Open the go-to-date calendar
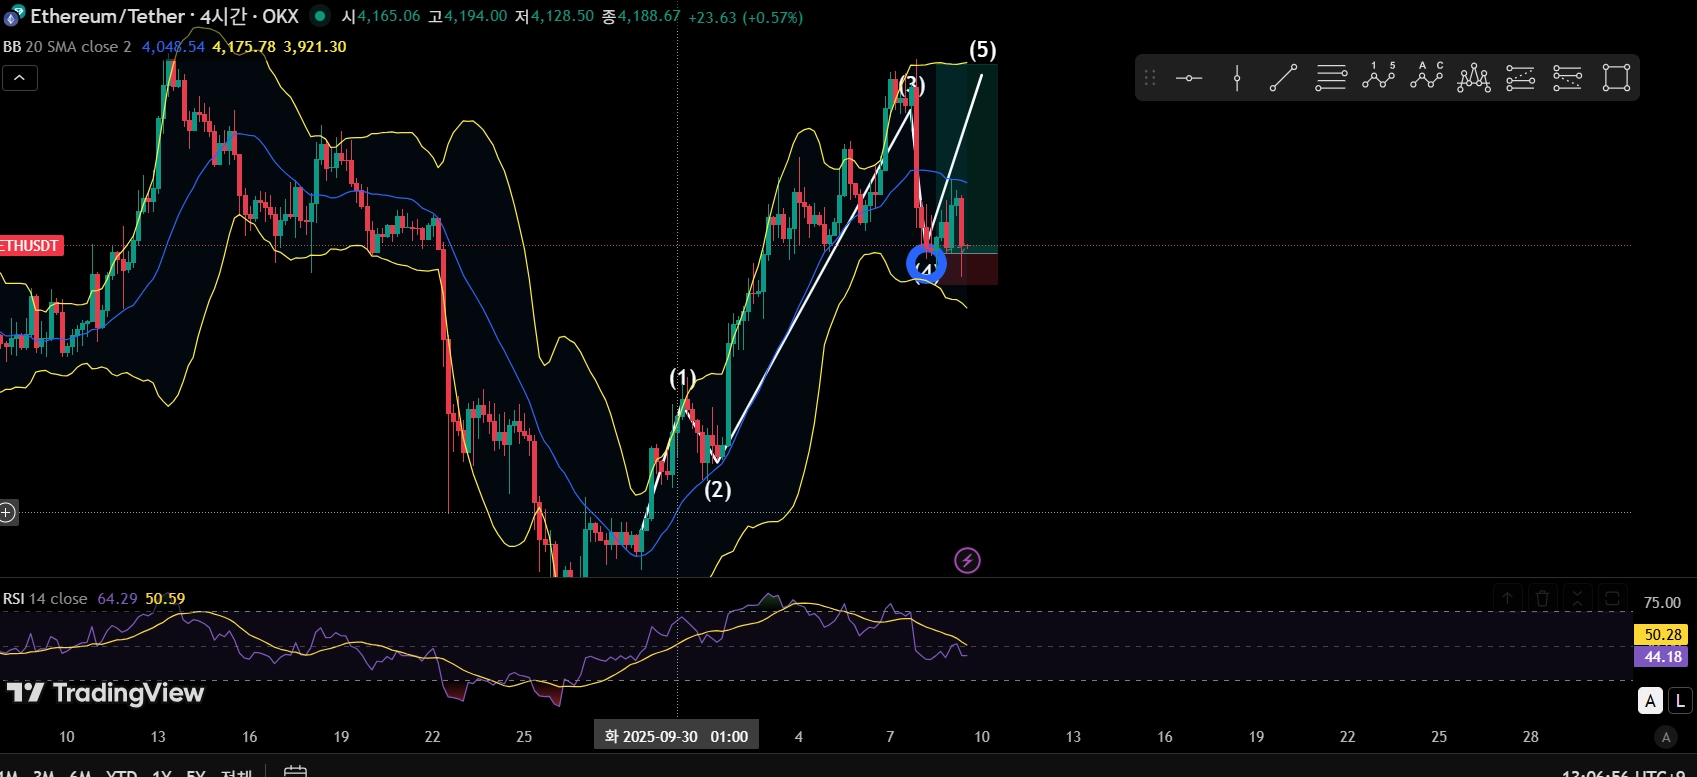Image resolution: width=1697 pixels, height=777 pixels. [x=295, y=771]
